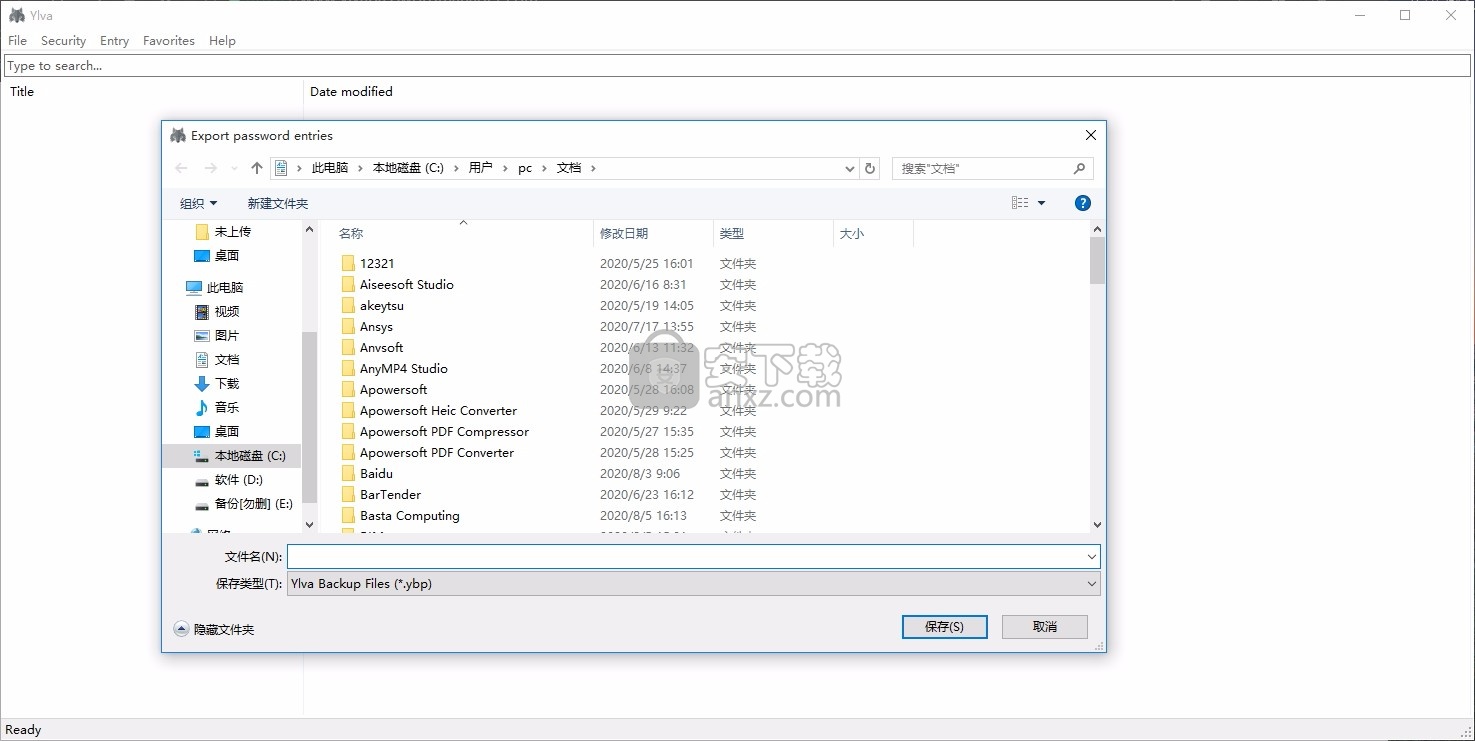Open the recent locations dropdown arrow

tap(234, 168)
